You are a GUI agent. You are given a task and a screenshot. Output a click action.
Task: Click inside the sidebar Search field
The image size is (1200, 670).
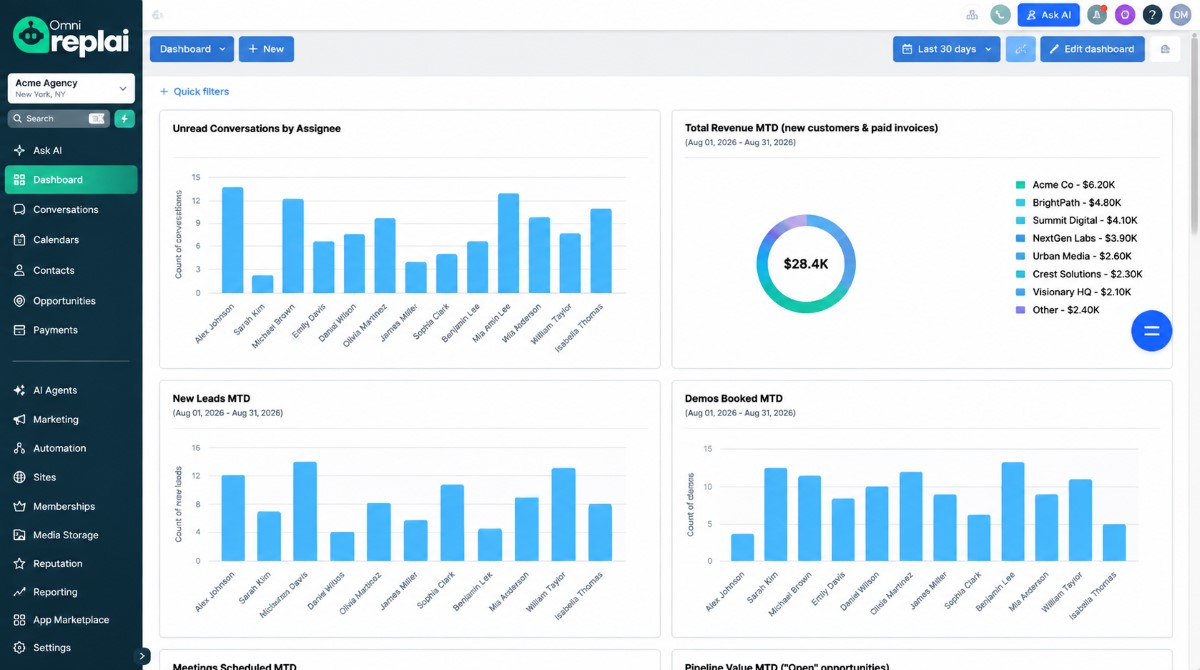[x=58, y=118]
